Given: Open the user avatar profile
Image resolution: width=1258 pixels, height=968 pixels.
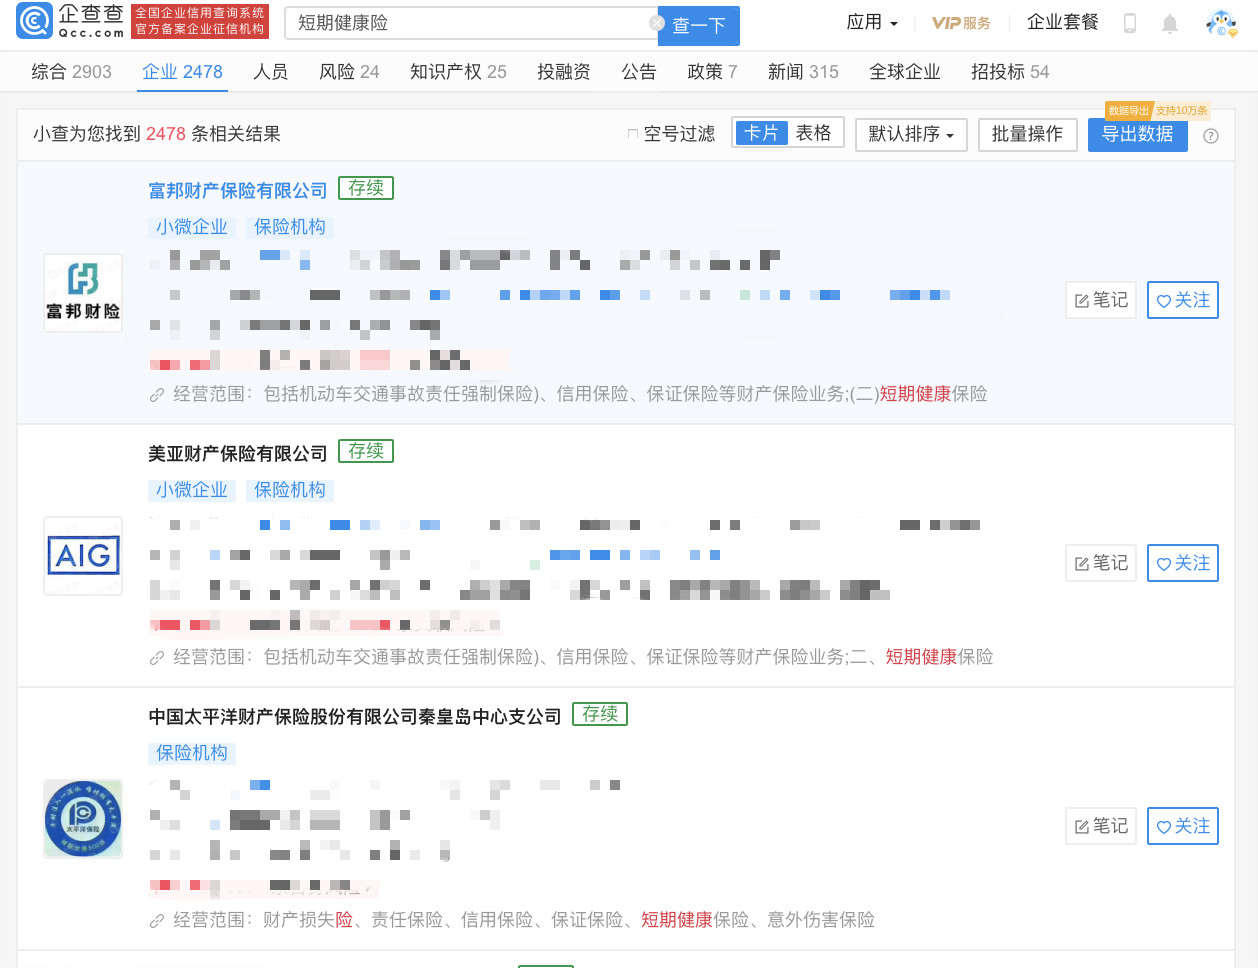Looking at the screenshot, I should tap(1221, 22).
